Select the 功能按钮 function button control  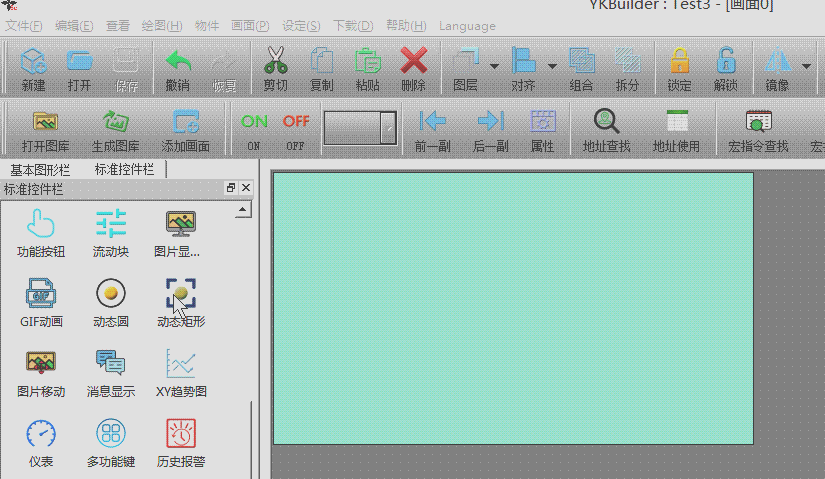tap(41, 224)
